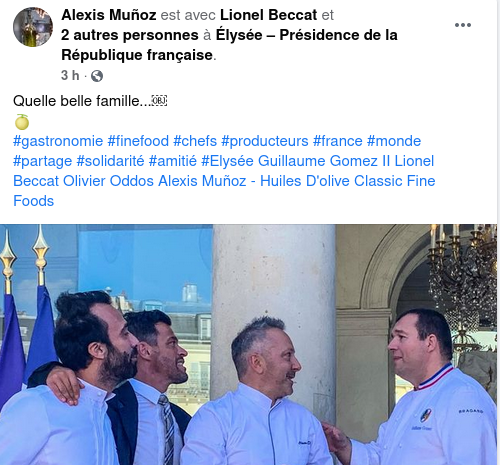The width and height of the screenshot is (500, 465).
Task: Follow the #amitié hashtag
Action: [x=173, y=161]
